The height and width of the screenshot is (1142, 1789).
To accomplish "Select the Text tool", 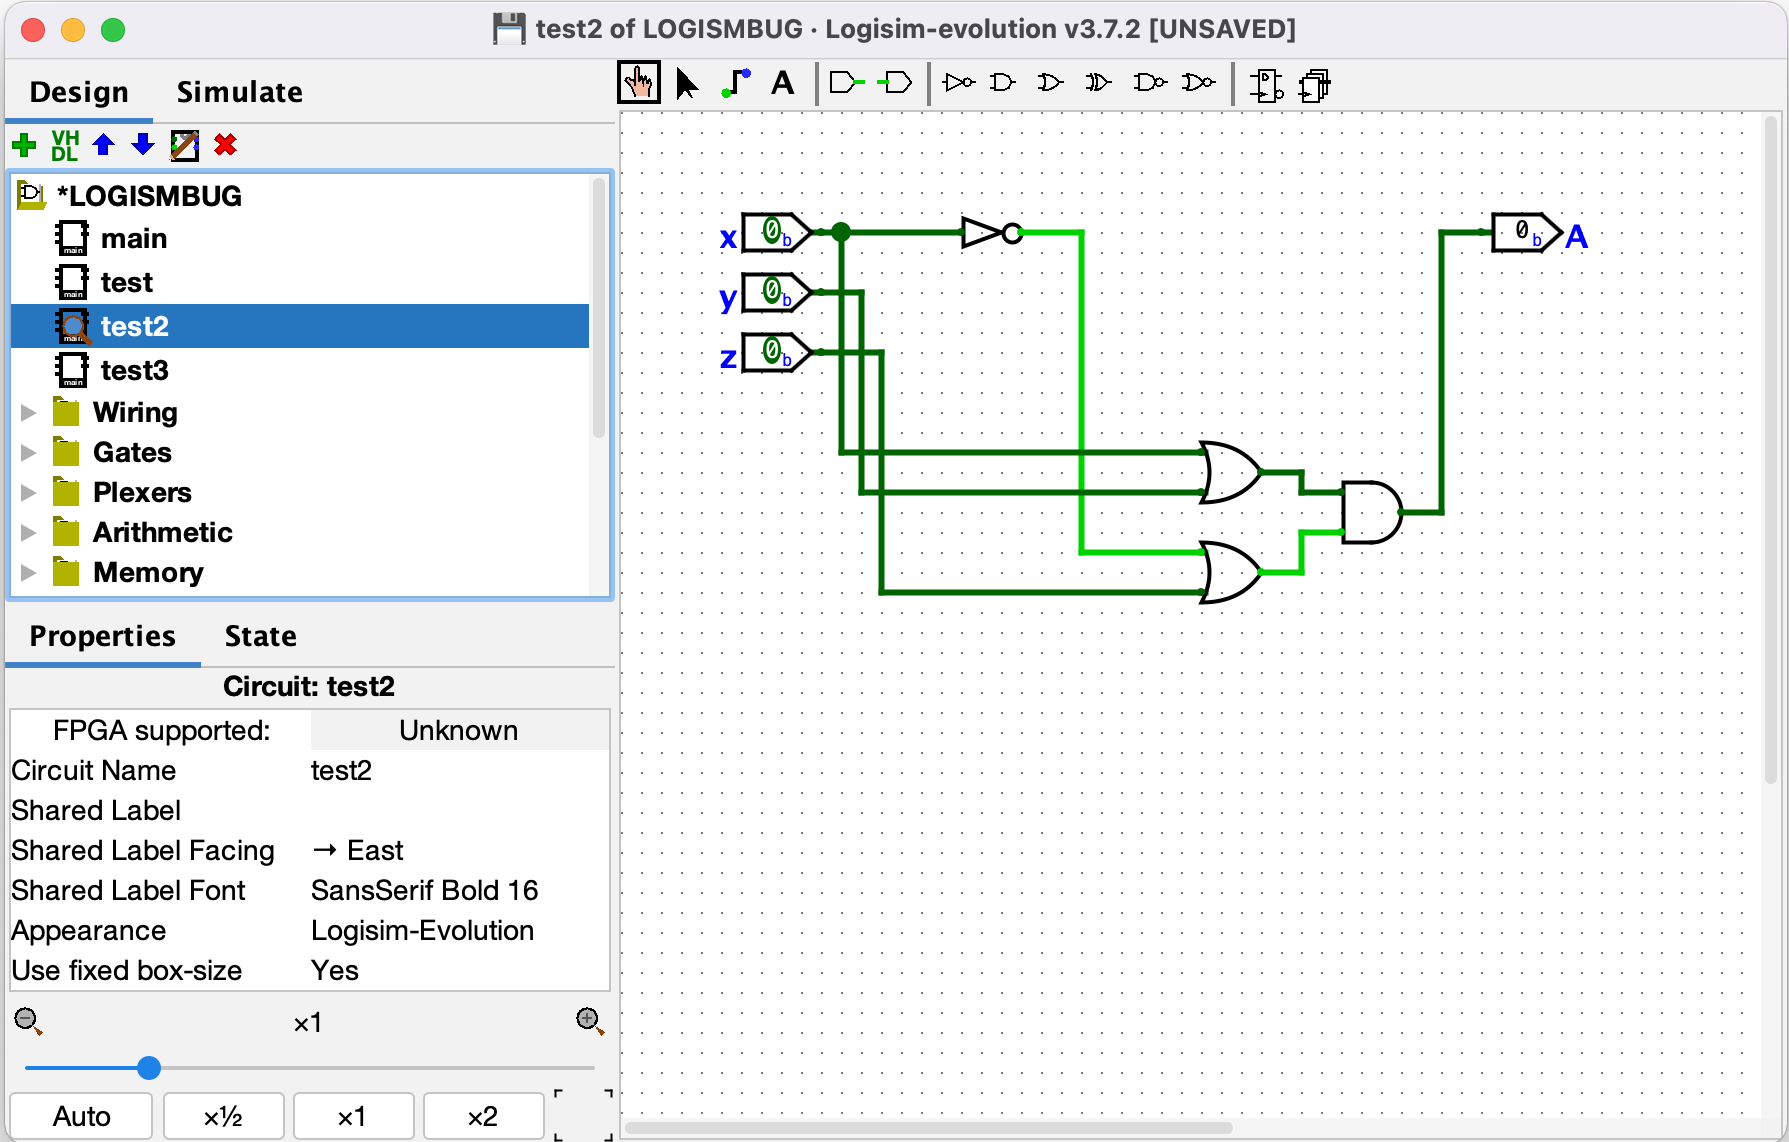I will coord(783,84).
